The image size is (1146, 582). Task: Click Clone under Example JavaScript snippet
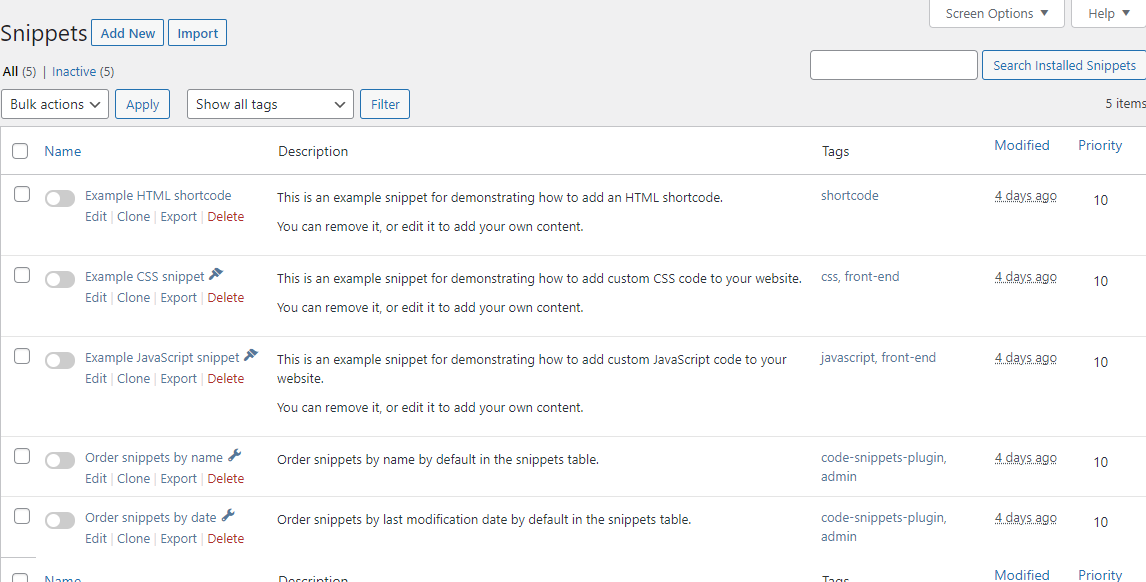[133, 378]
